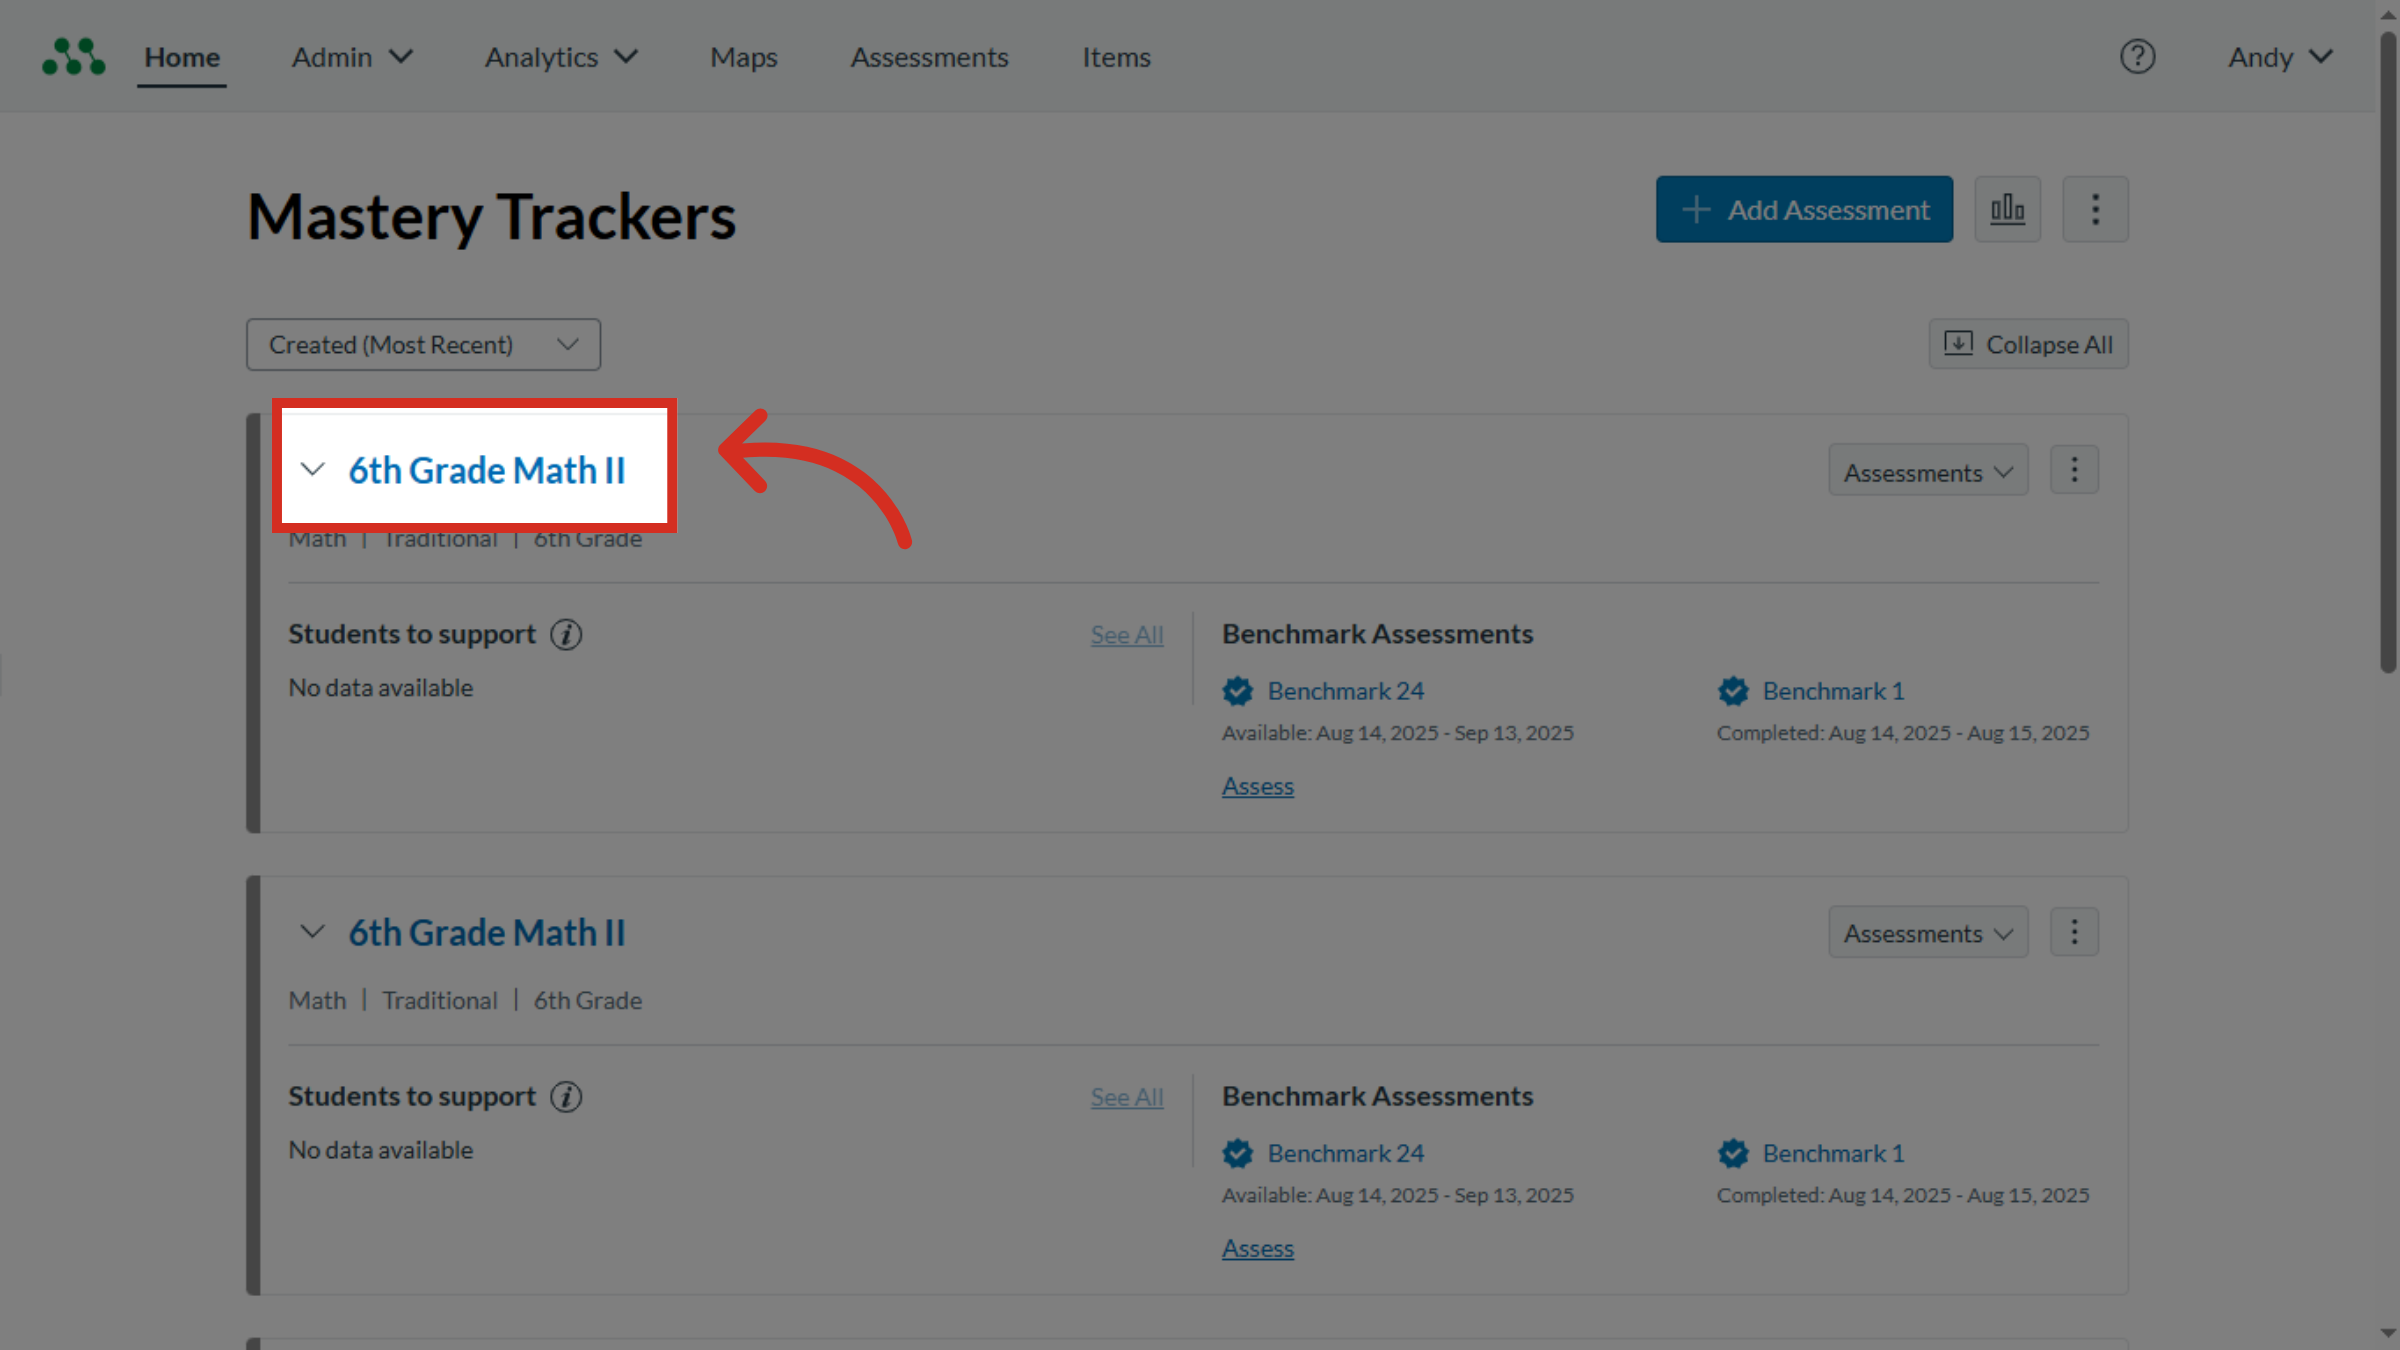
Task: Open the tracker reports bar chart icon
Action: [x=2007, y=209]
